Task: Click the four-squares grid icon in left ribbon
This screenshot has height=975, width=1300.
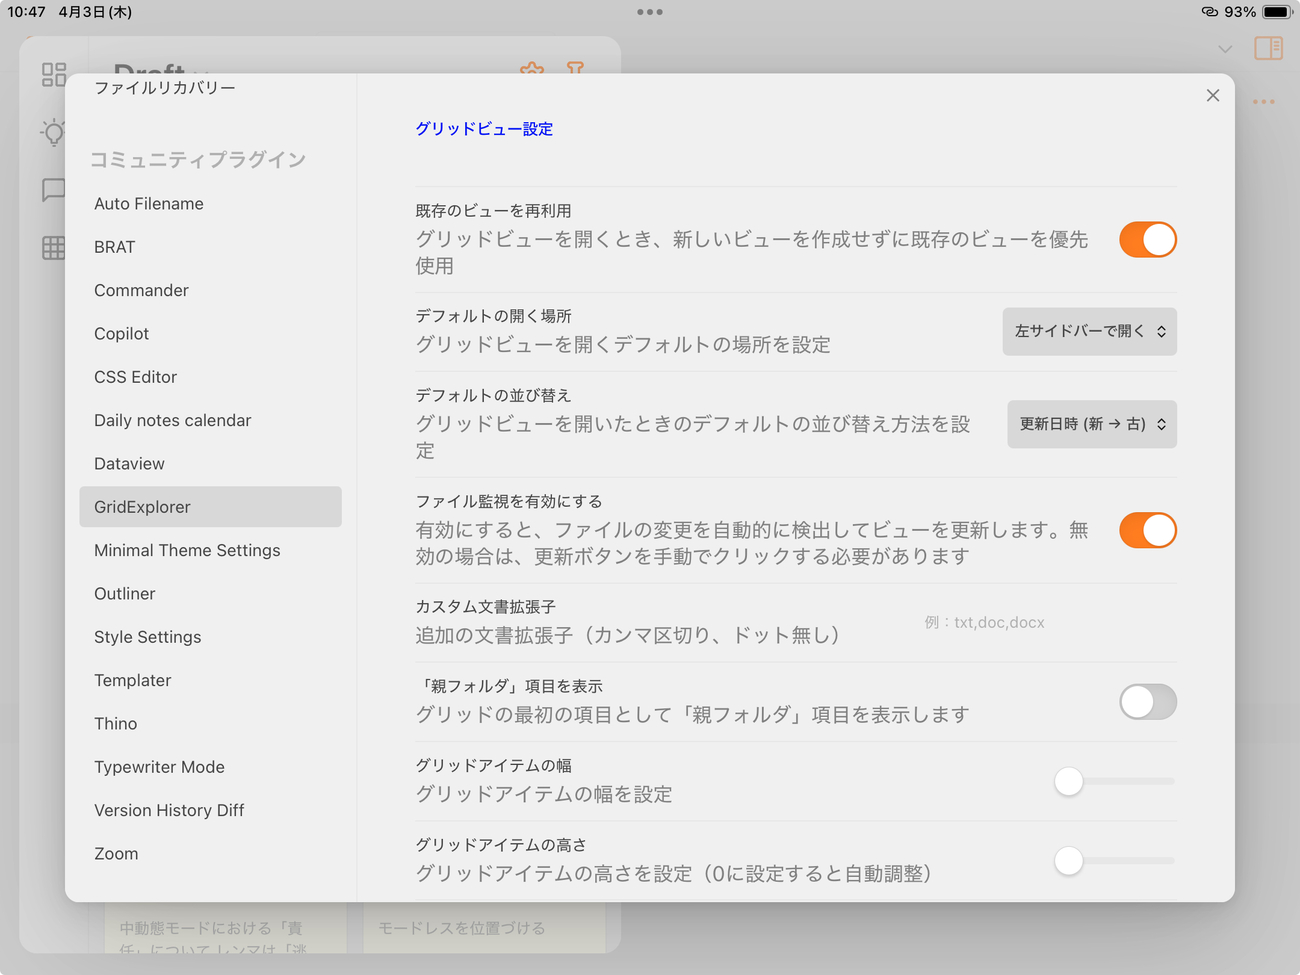Action: point(54,75)
